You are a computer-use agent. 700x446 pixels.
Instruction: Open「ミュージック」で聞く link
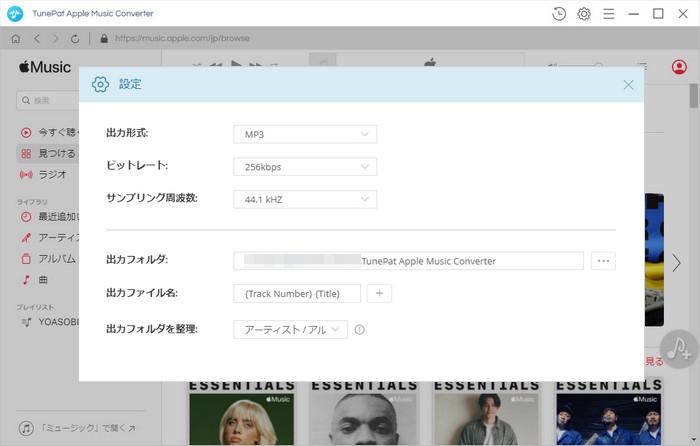coord(77,428)
